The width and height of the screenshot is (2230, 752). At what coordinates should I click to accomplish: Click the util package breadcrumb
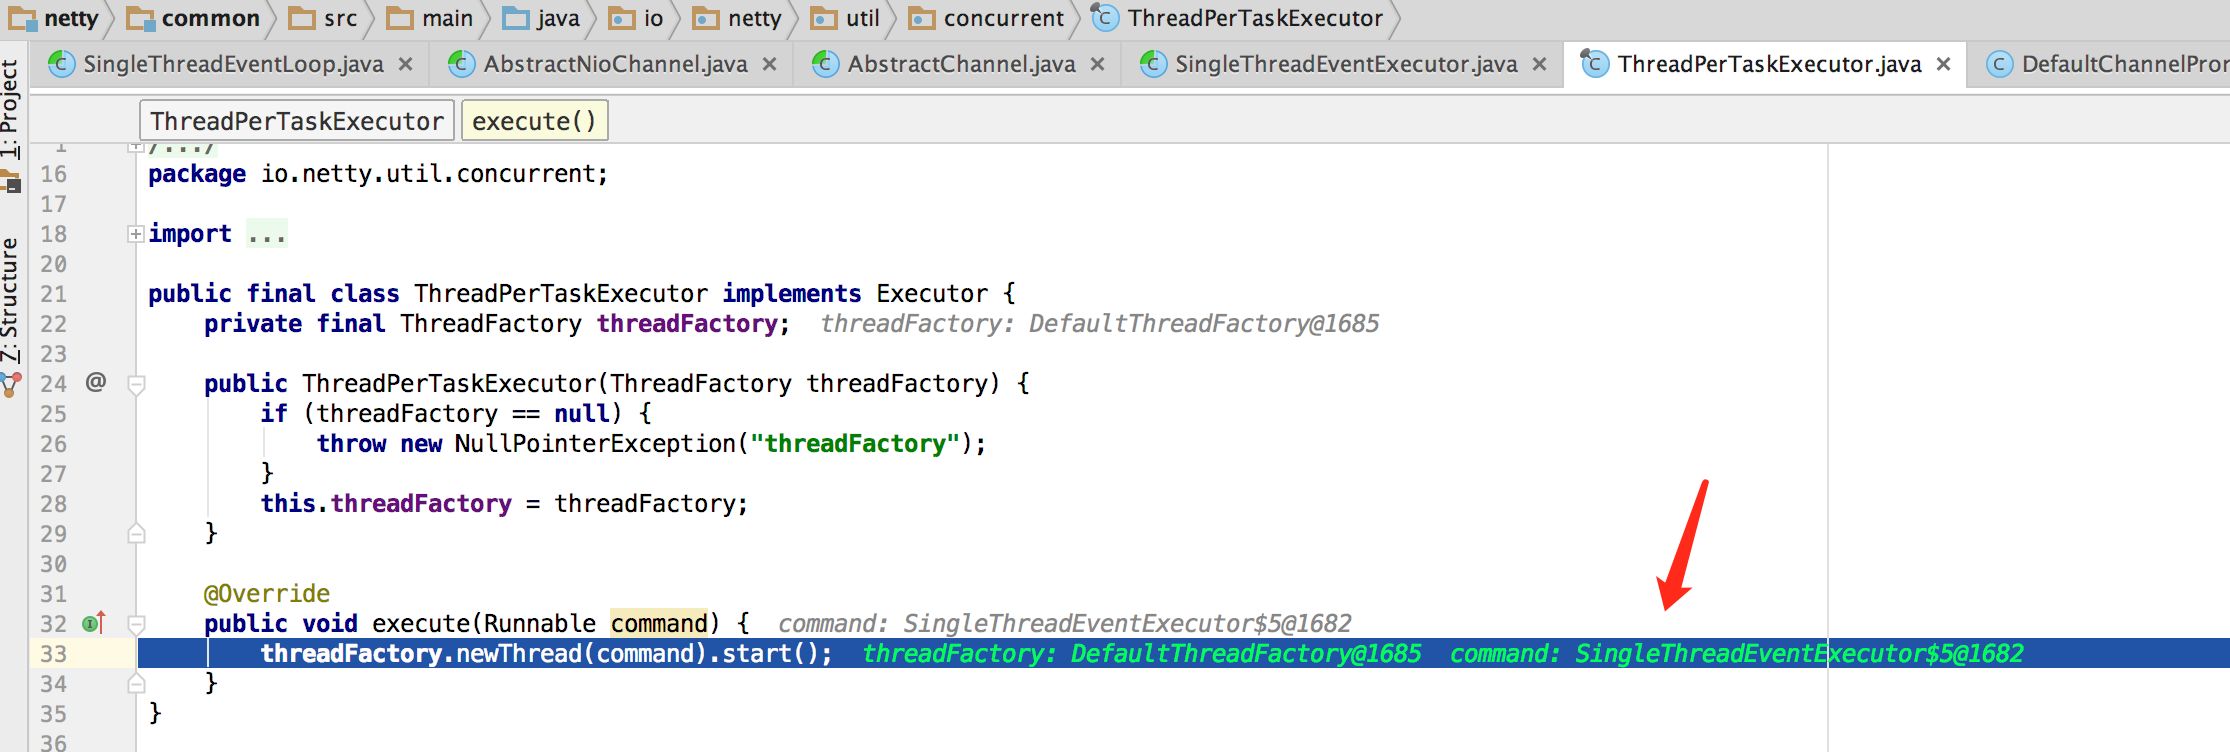[x=846, y=18]
